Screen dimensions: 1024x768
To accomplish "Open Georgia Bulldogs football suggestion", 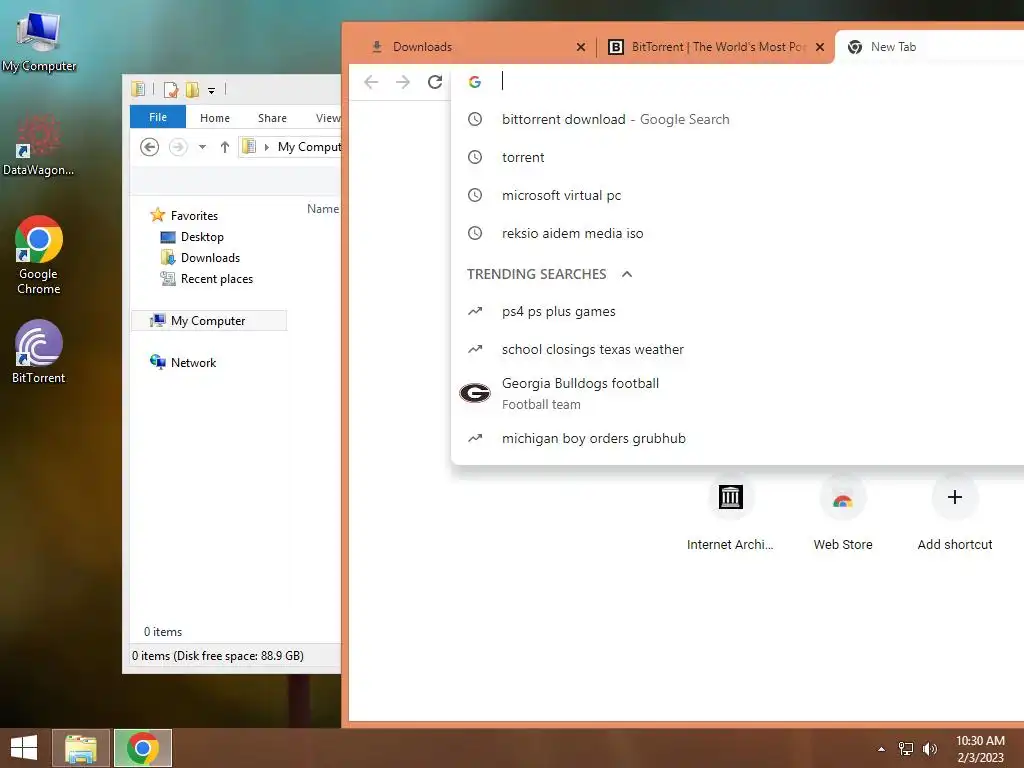I will [x=738, y=393].
